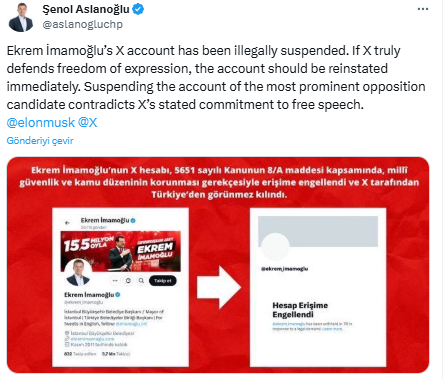Open the three-dot more options menu

423,9
